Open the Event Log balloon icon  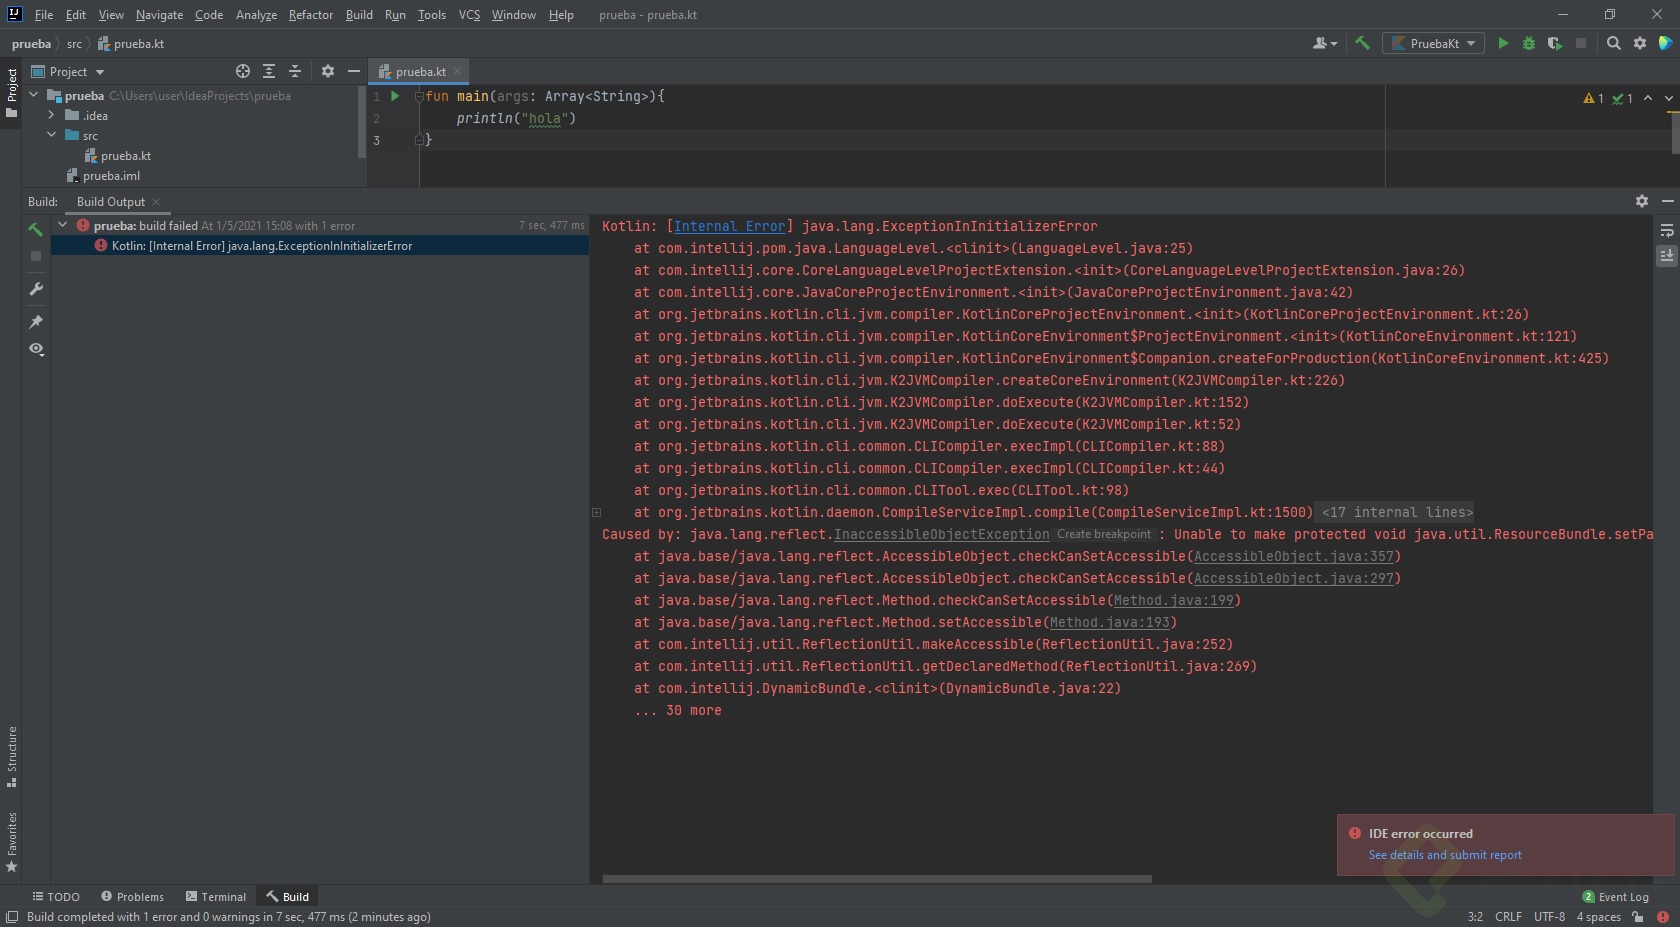(x=1589, y=897)
